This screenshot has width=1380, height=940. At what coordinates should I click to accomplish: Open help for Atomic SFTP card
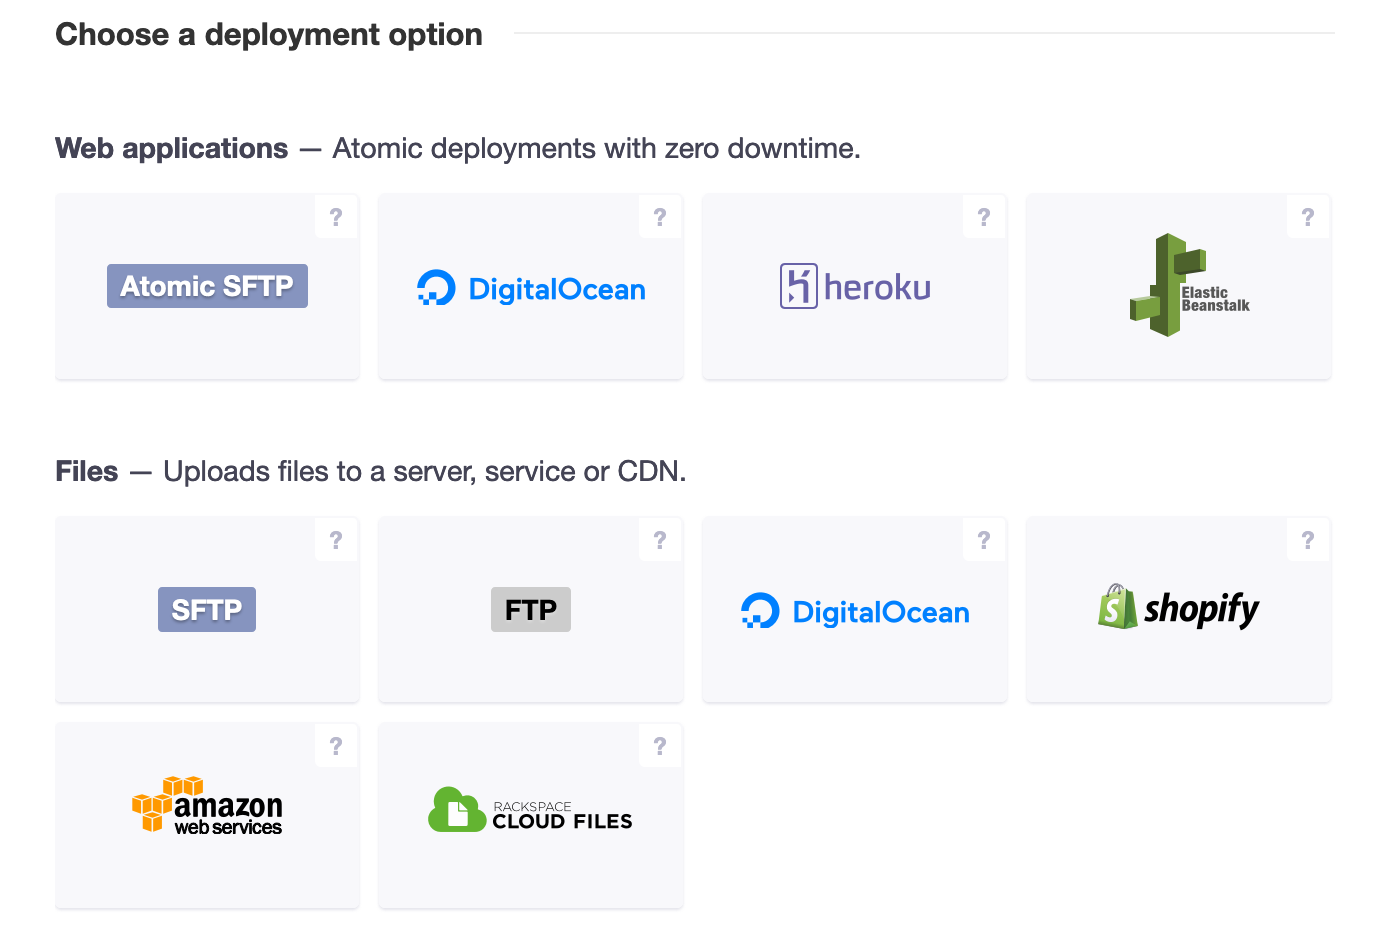point(336,217)
